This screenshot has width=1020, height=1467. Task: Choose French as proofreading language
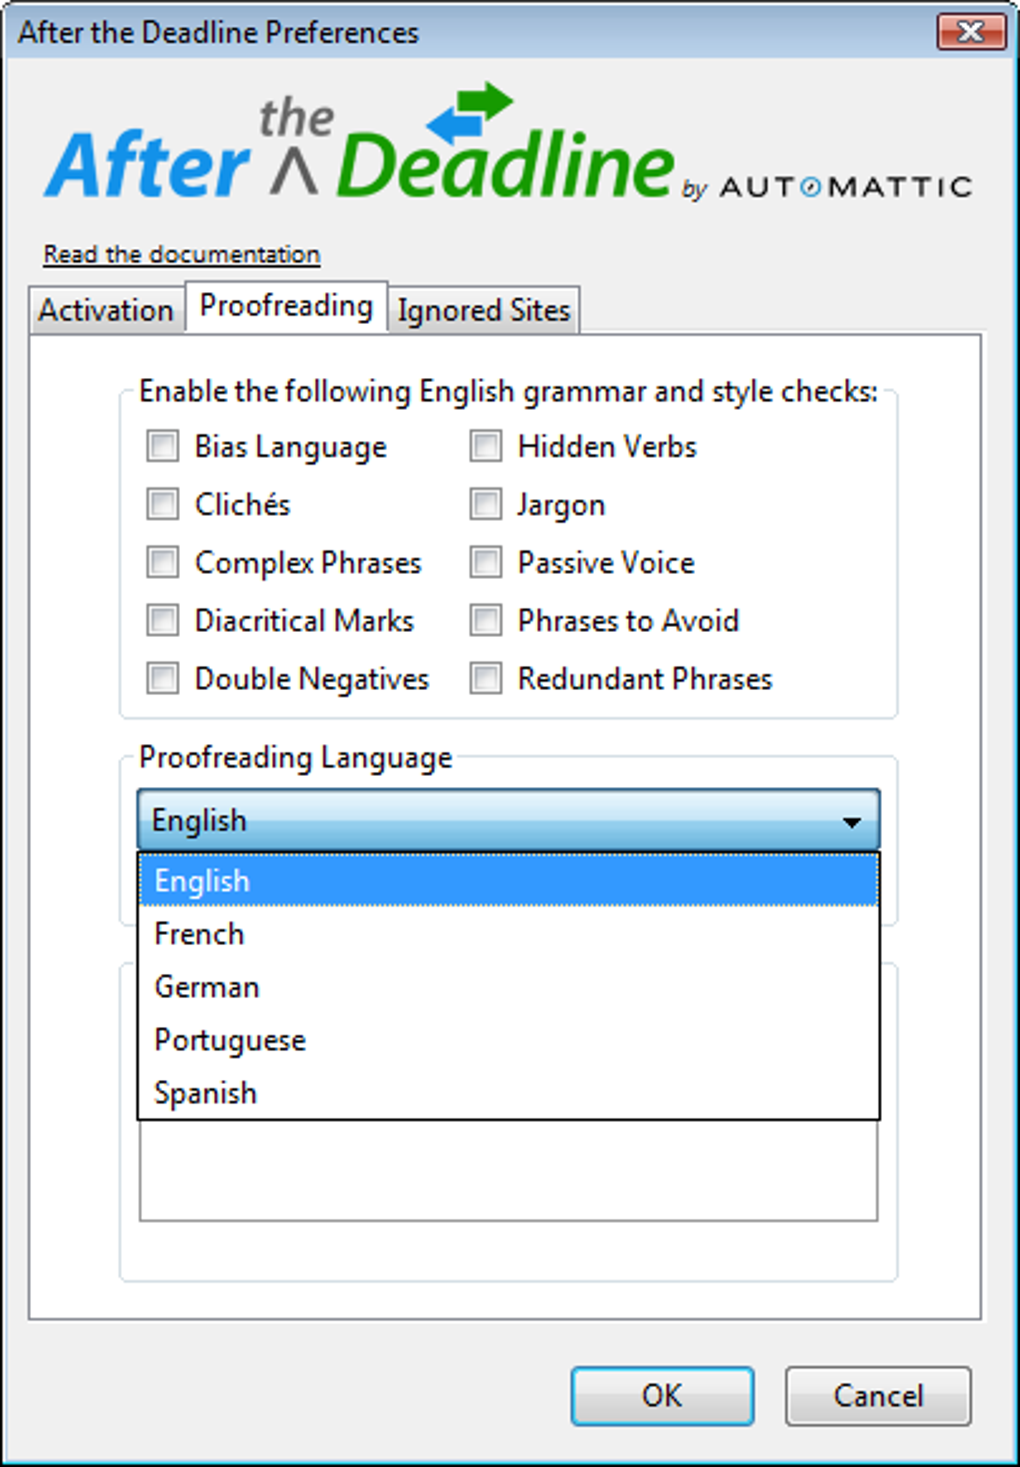coord(508,934)
